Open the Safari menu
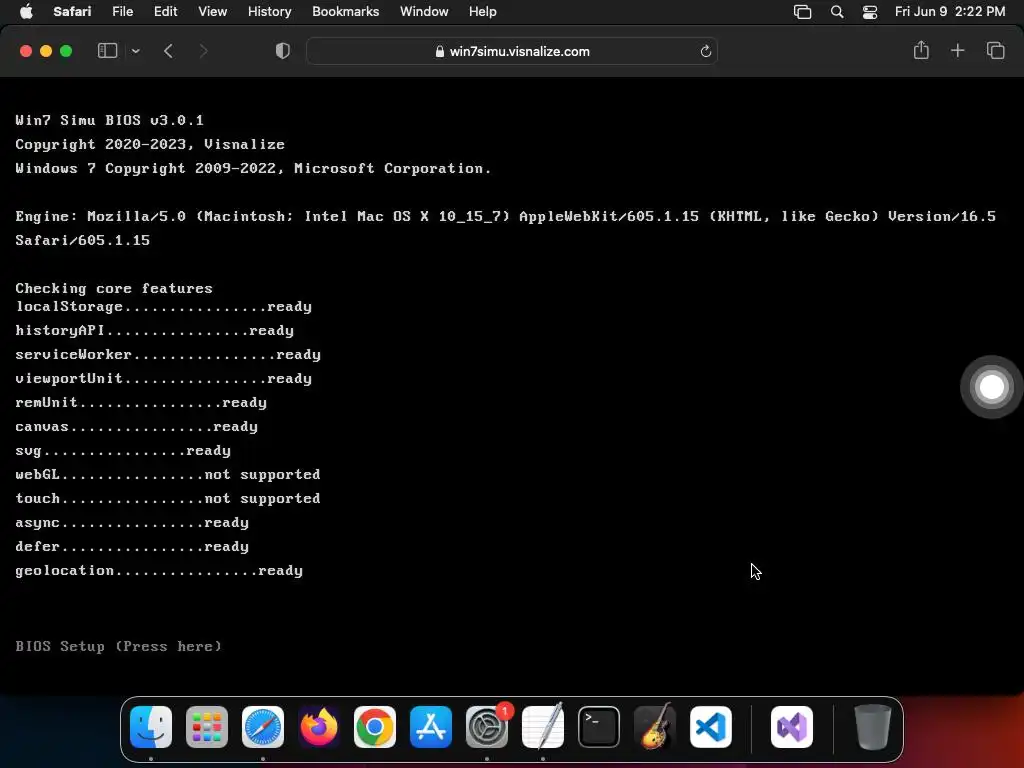Viewport: 1024px width, 768px height. [x=72, y=11]
